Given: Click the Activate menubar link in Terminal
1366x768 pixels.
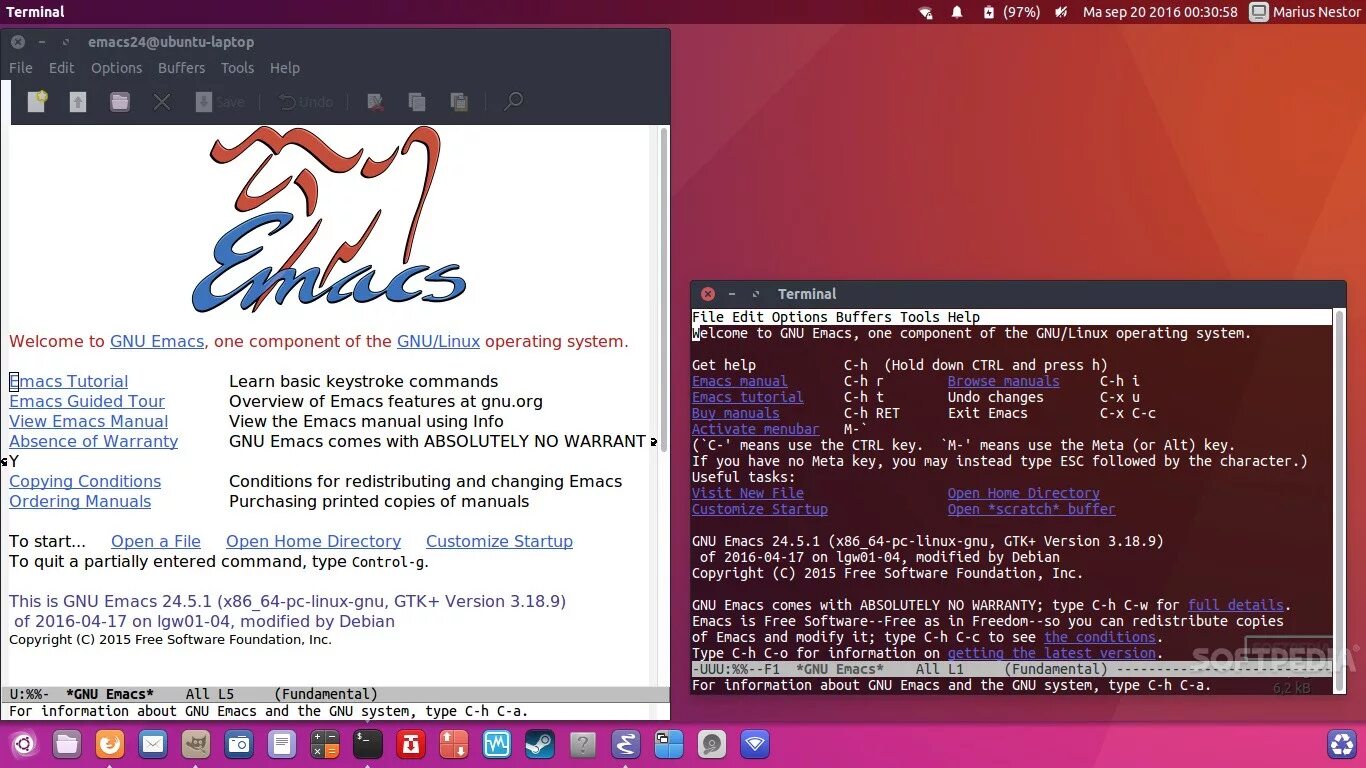Looking at the screenshot, I should [x=756, y=429].
